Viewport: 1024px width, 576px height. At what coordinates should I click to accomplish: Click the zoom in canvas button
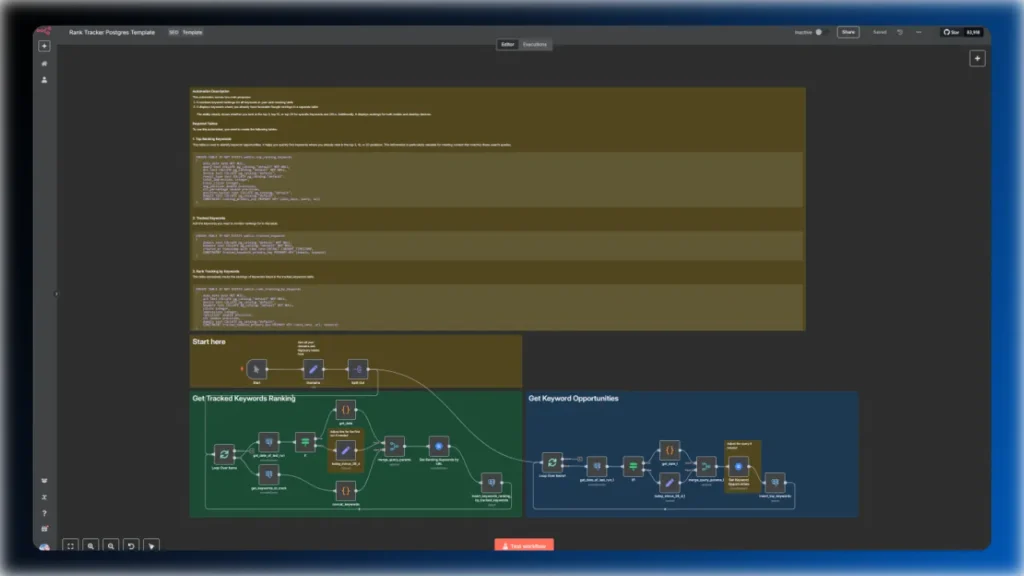pos(91,546)
